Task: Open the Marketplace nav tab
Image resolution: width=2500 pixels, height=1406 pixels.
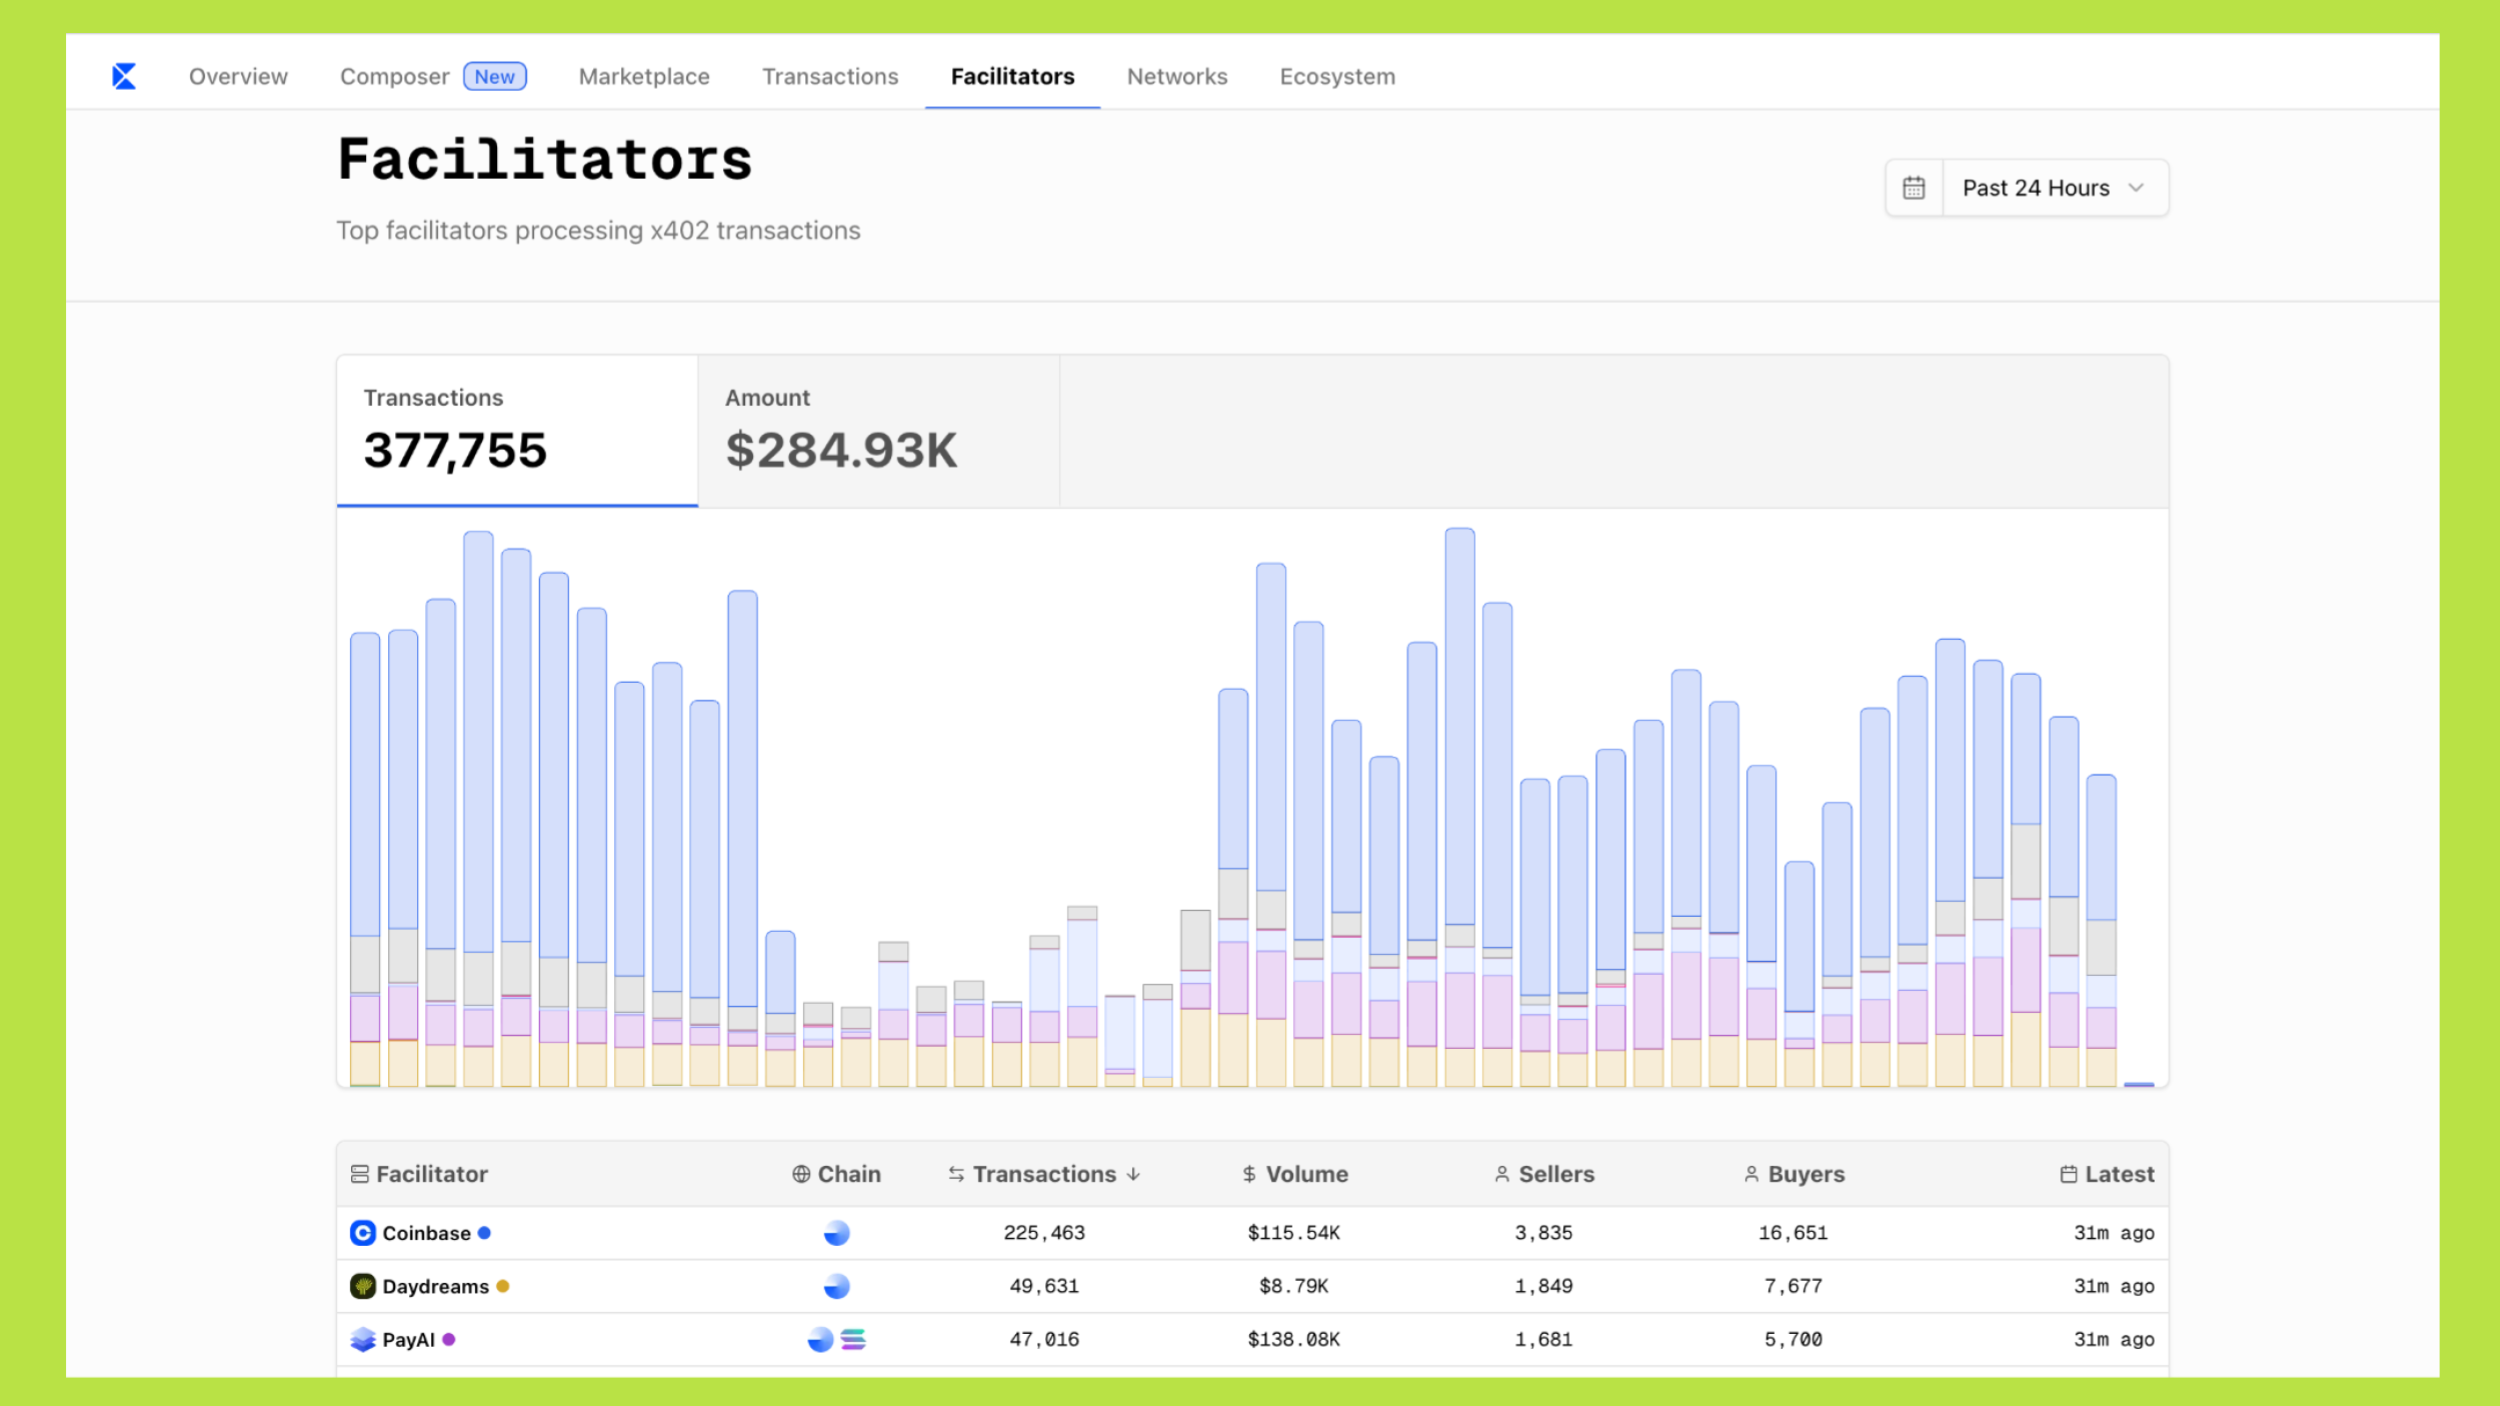Action: [x=644, y=77]
